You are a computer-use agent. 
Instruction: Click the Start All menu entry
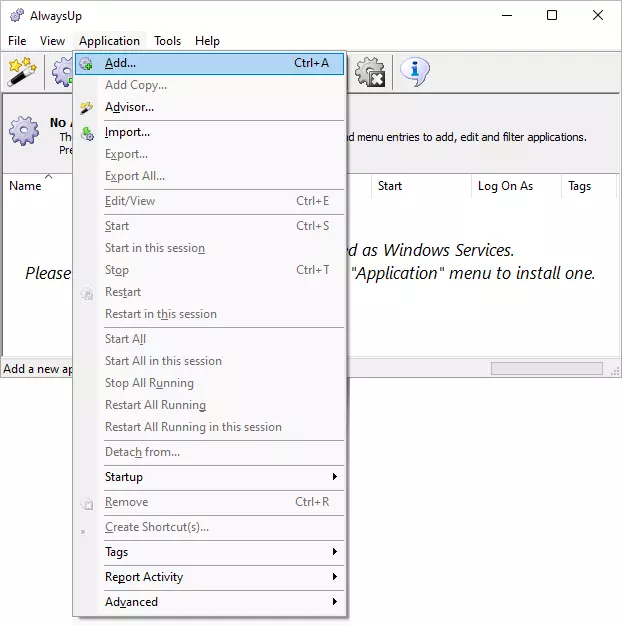click(x=209, y=339)
